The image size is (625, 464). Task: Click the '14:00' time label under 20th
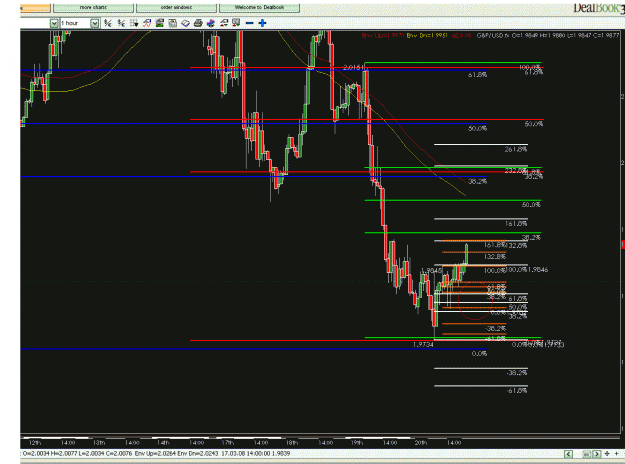coord(454,442)
